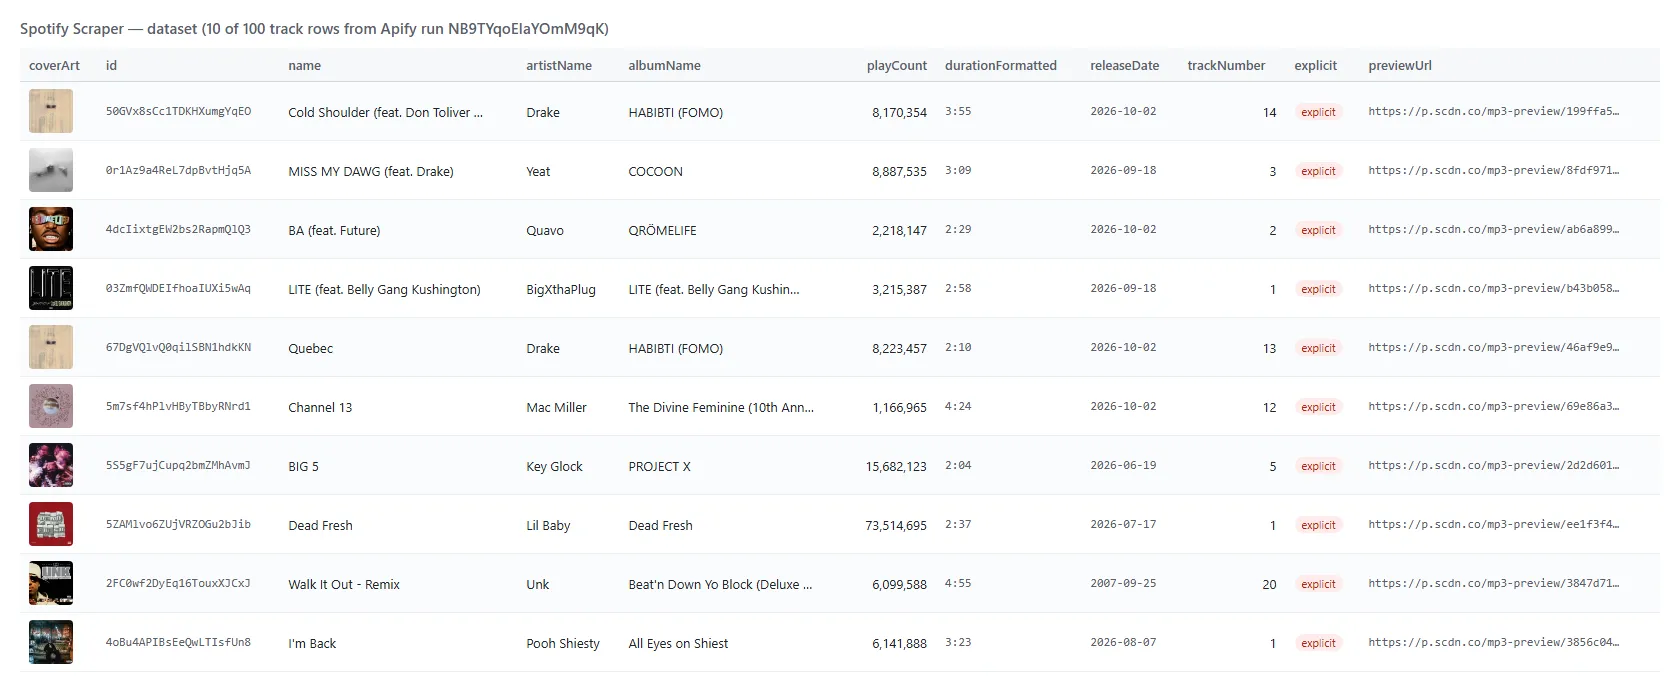Open cover art thumbnail for BA (feat. Future)
The height and width of the screenshot is (690, 1680).
coord(51,229)
